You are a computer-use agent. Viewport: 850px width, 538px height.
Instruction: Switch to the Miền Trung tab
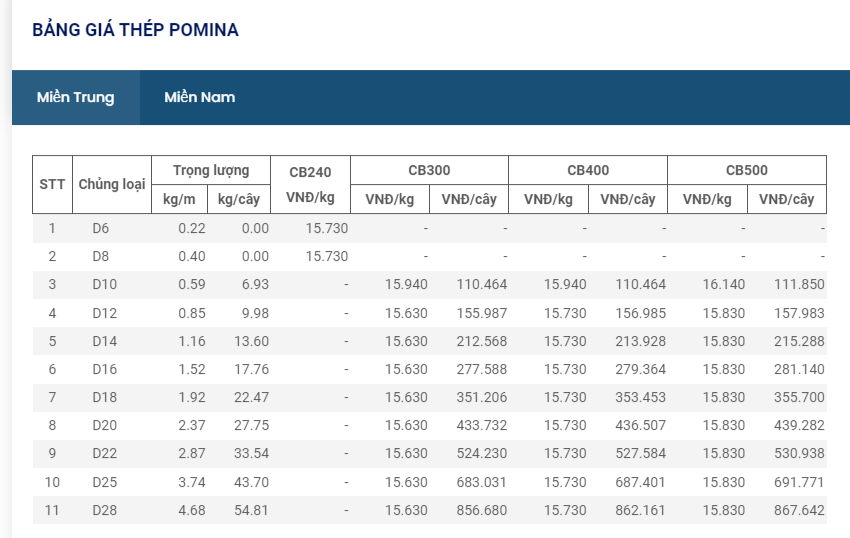coord(76,97)
